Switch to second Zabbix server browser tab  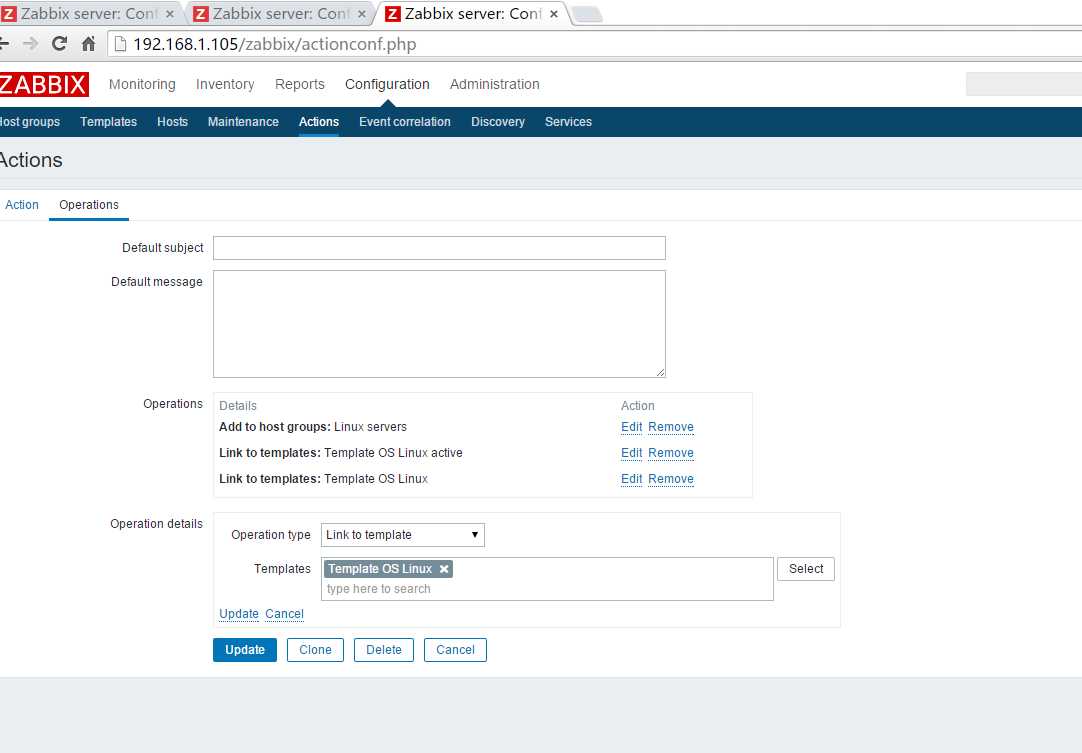[x=279, y=14]
